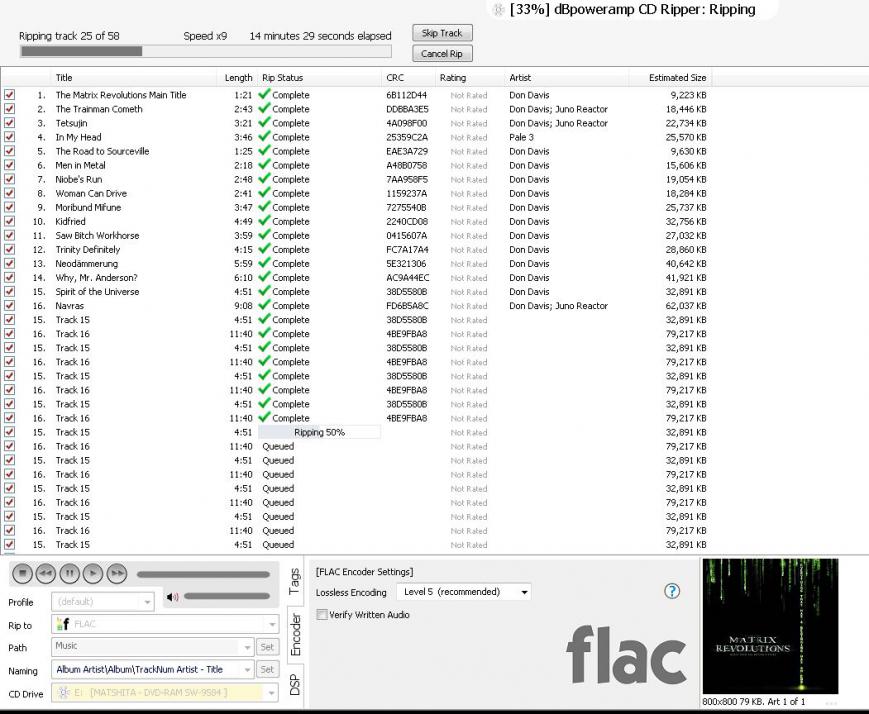Click the Ripping 50% status bar
This screenshot has height=714, width=869.
320,432
